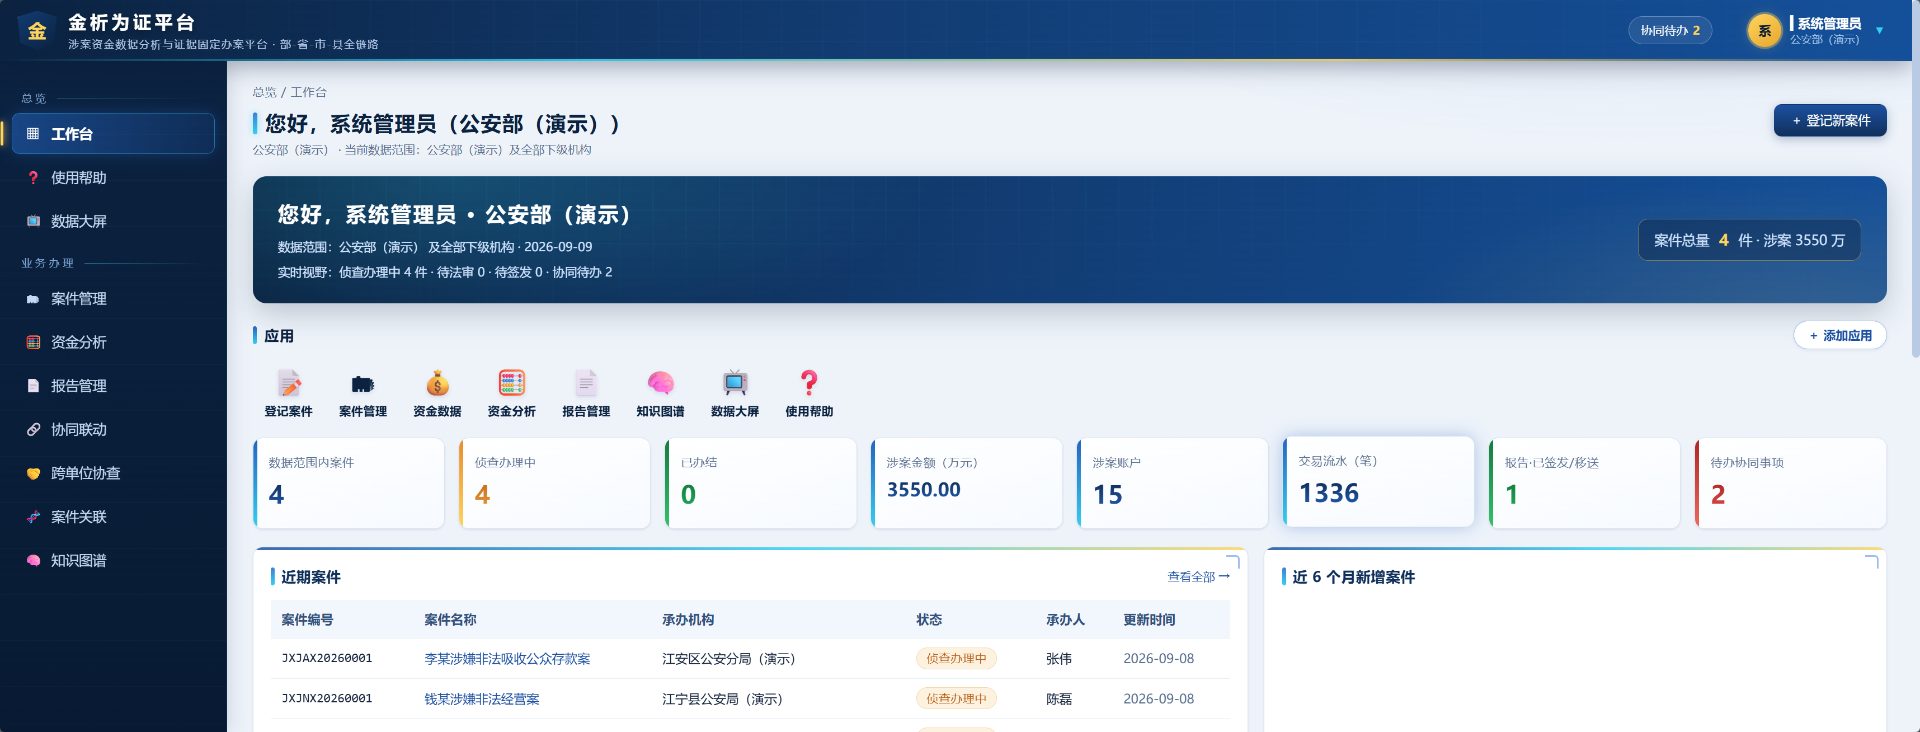1920x732 pixels.
Task: Open 协同联动 in the sidebar
Action: tap(113, 430)
